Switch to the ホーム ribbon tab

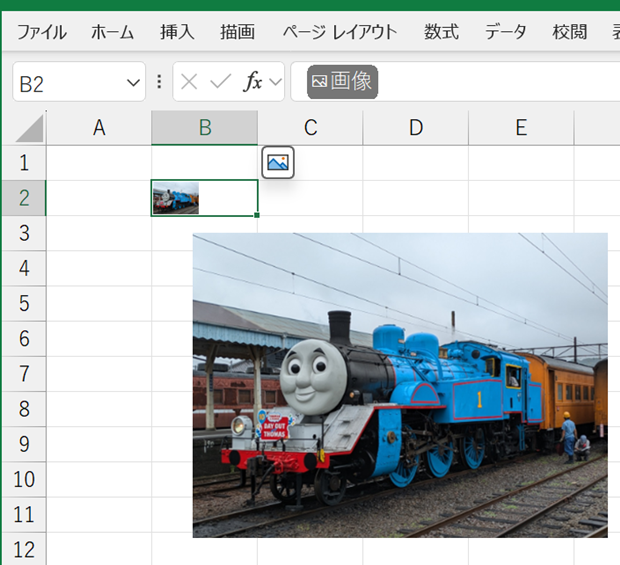[113, 32]
